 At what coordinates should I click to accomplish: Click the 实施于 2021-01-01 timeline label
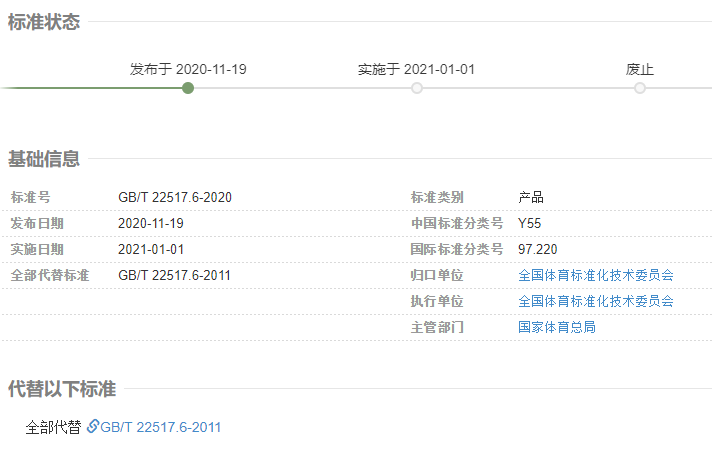click(416, 69)
